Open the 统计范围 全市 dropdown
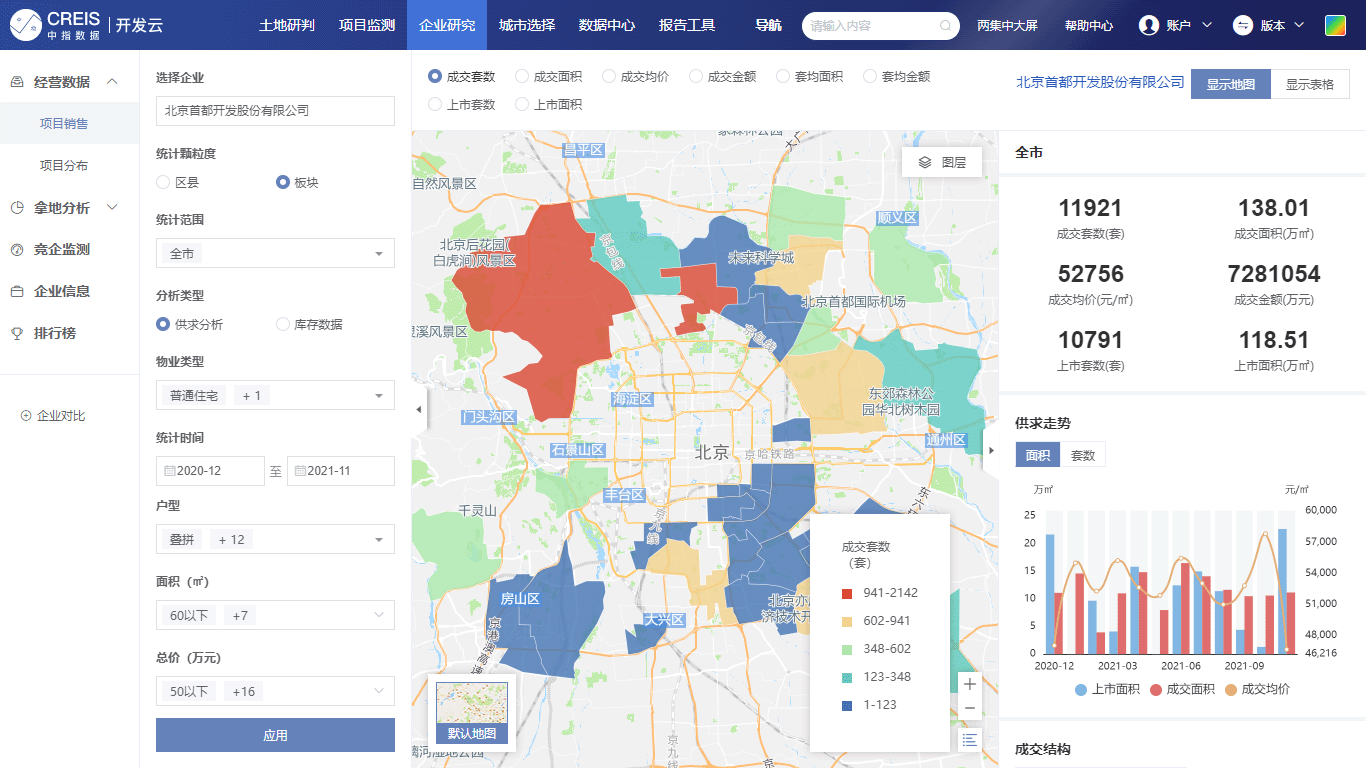 pos(275,254)
